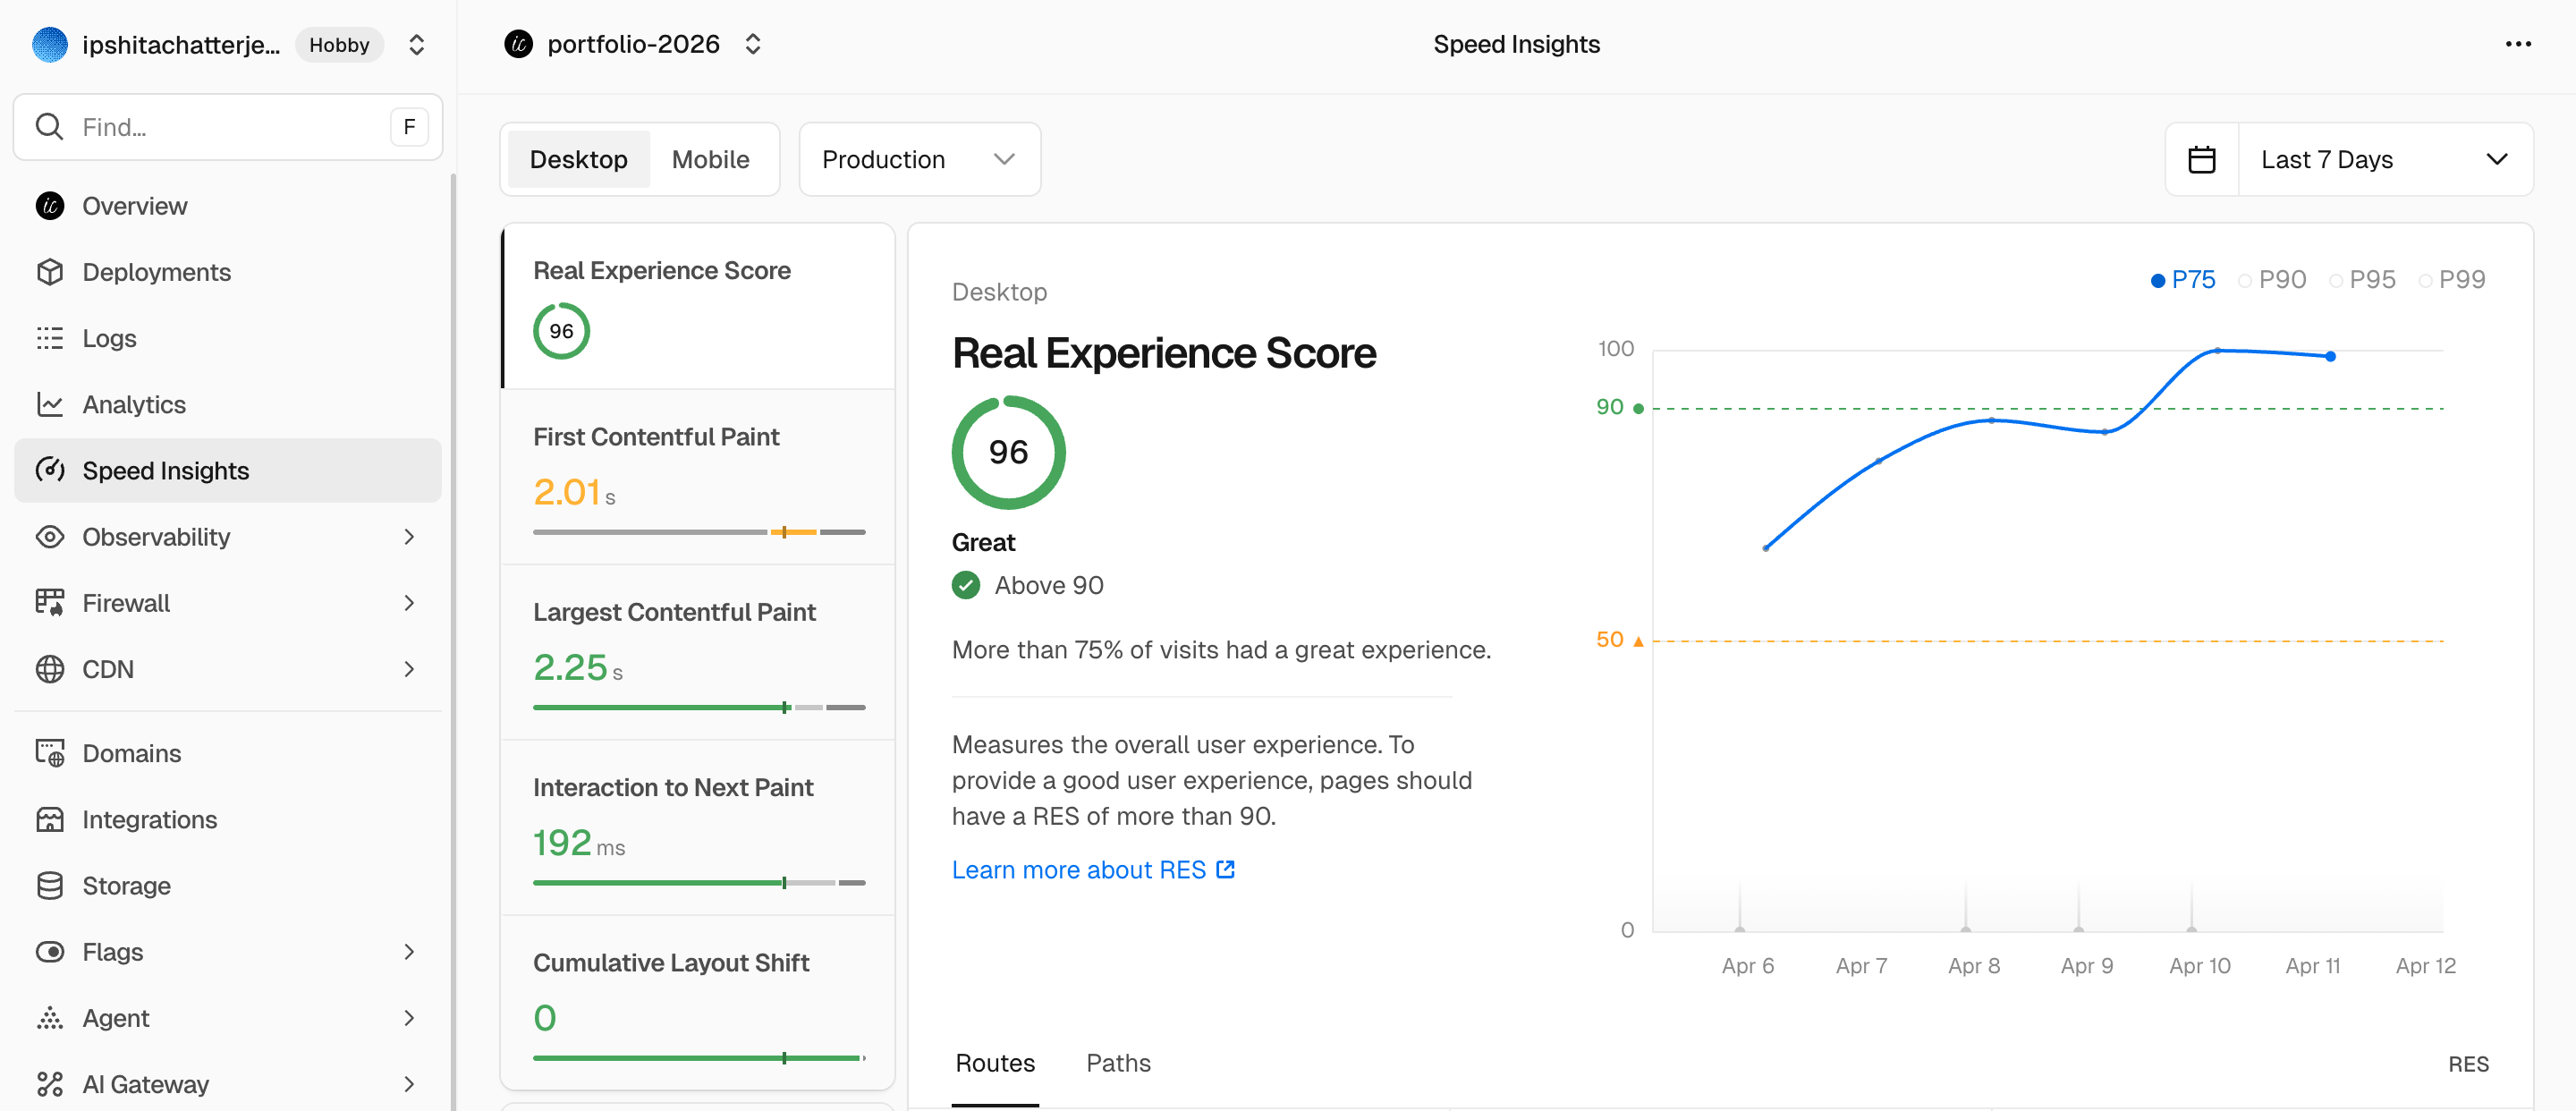Select the P75 percentile option
2576x1111 pixels.
coord(2182,280)
